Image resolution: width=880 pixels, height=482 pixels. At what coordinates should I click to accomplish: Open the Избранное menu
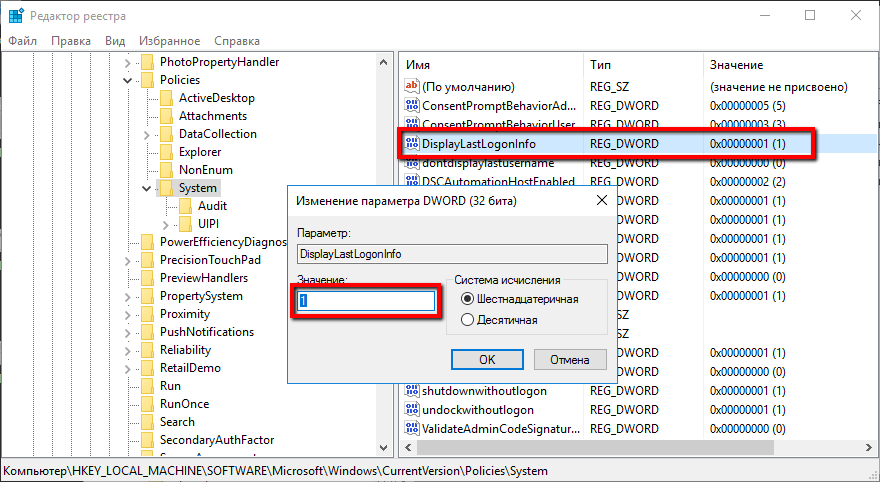coord(169,41)
